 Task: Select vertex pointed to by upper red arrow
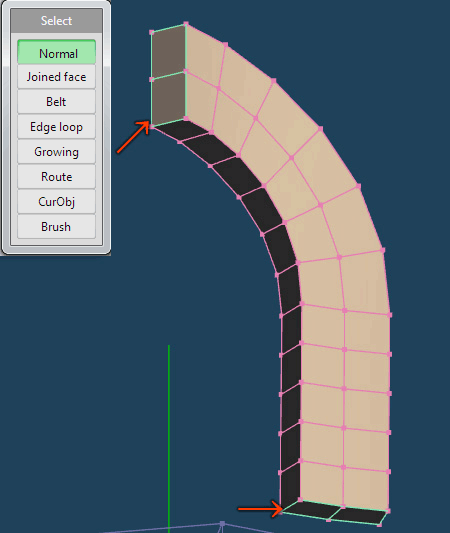(152, 126)
